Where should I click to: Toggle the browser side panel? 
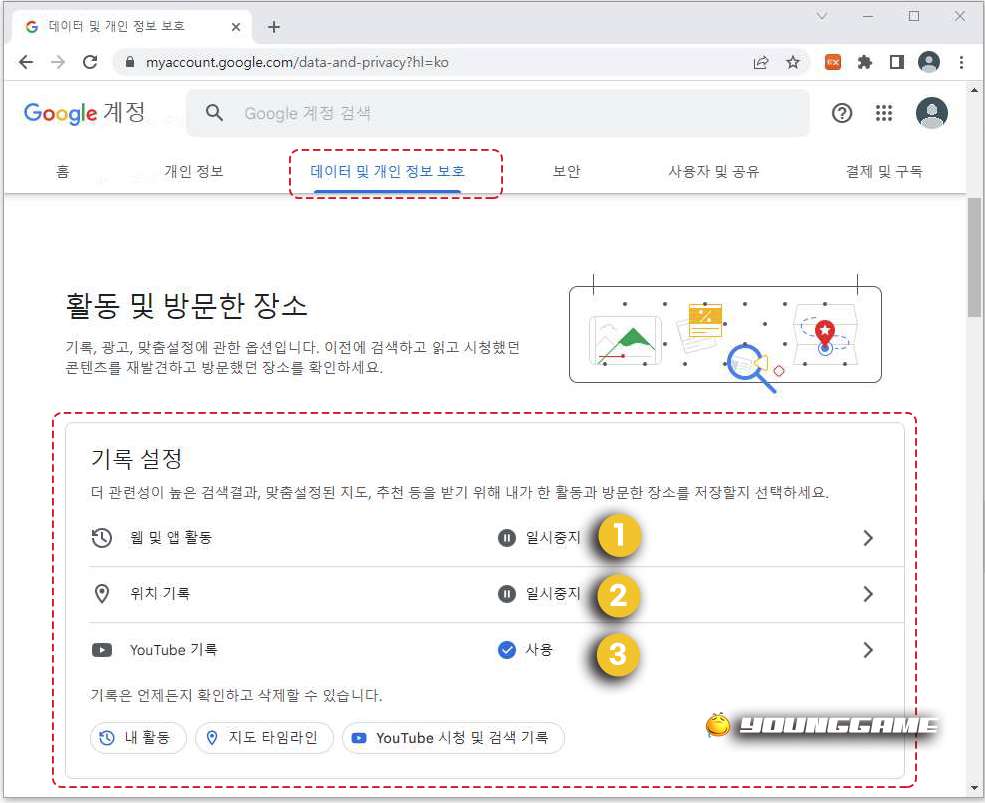click(896, 62)
